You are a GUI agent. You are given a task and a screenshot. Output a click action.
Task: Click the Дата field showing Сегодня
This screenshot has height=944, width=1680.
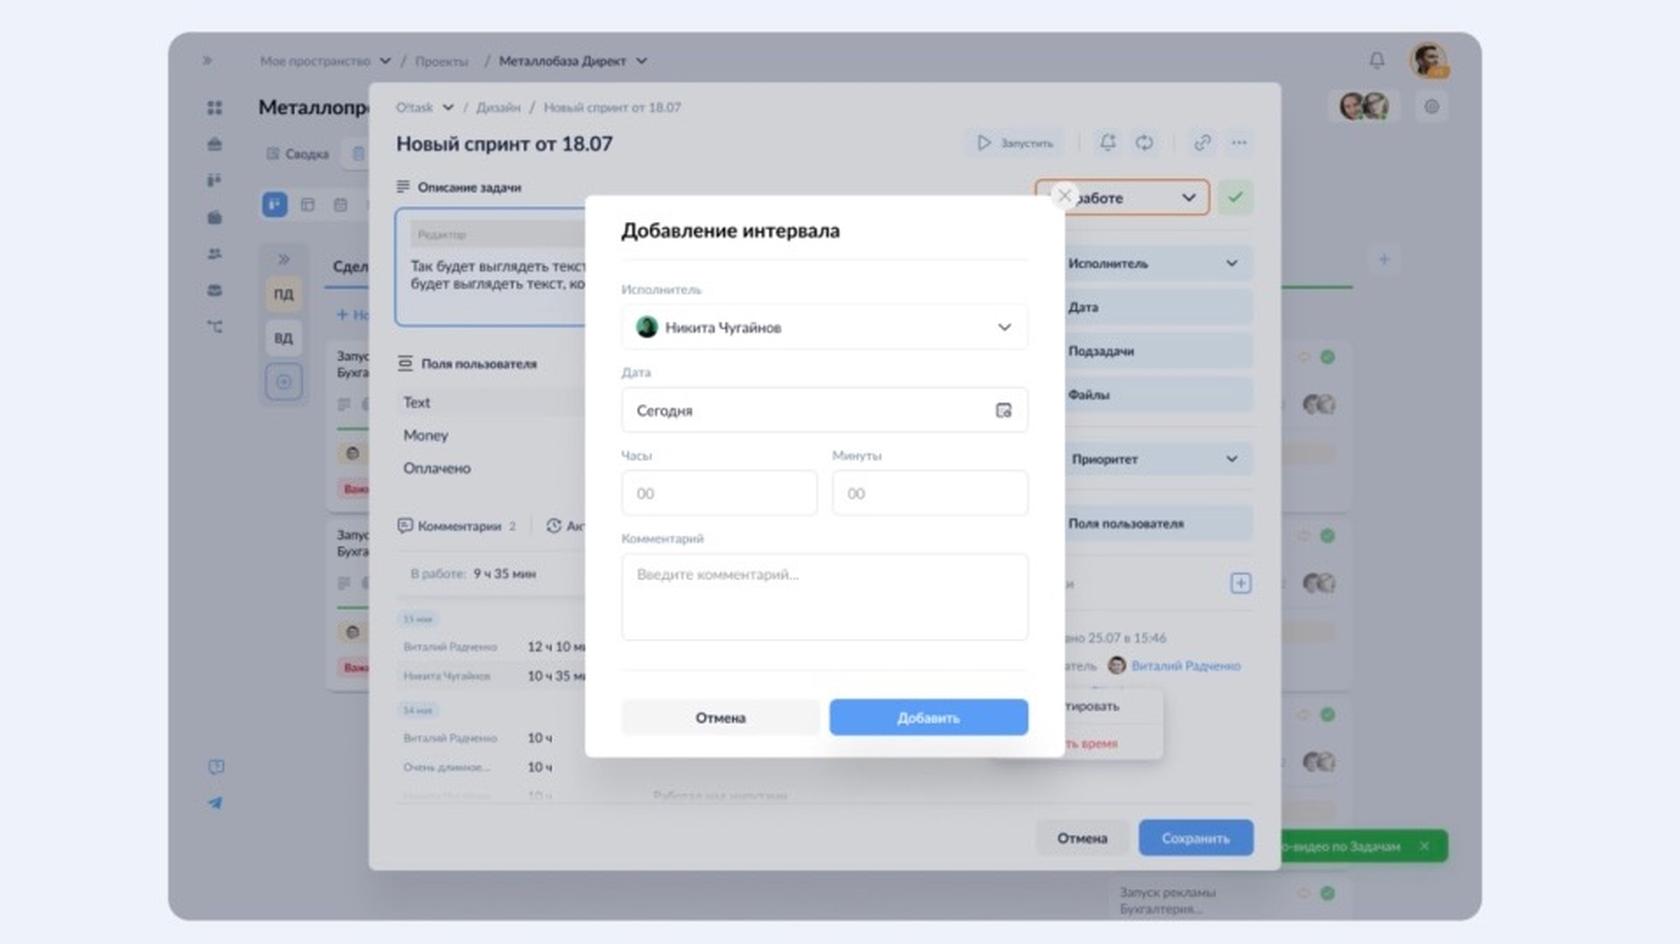click(x=824, y=410)
